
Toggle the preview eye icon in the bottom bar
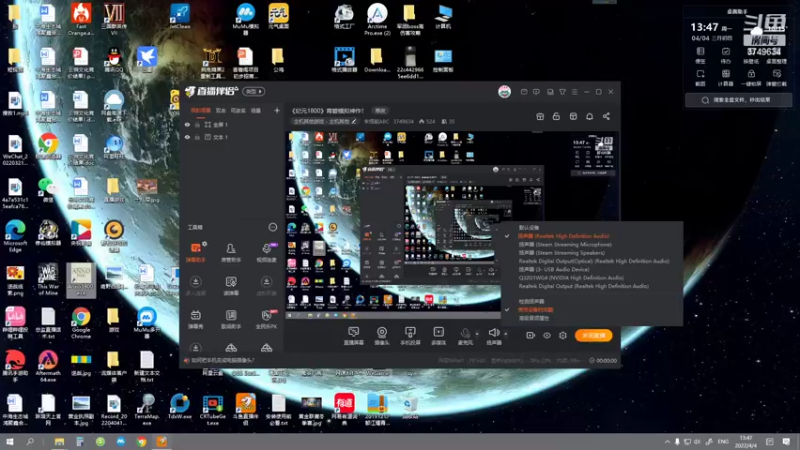546,335
